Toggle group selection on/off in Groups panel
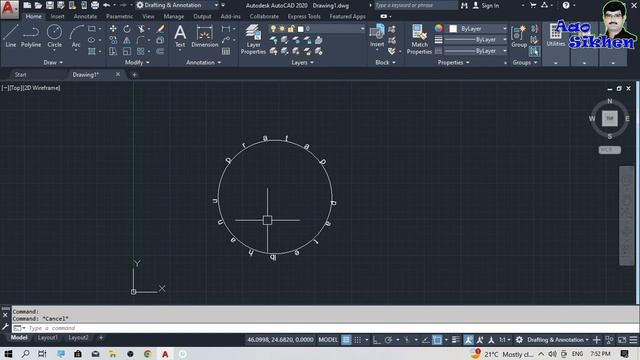Image resolution: width=640 pixels, height=360 pixels. [x=534, y=51]
